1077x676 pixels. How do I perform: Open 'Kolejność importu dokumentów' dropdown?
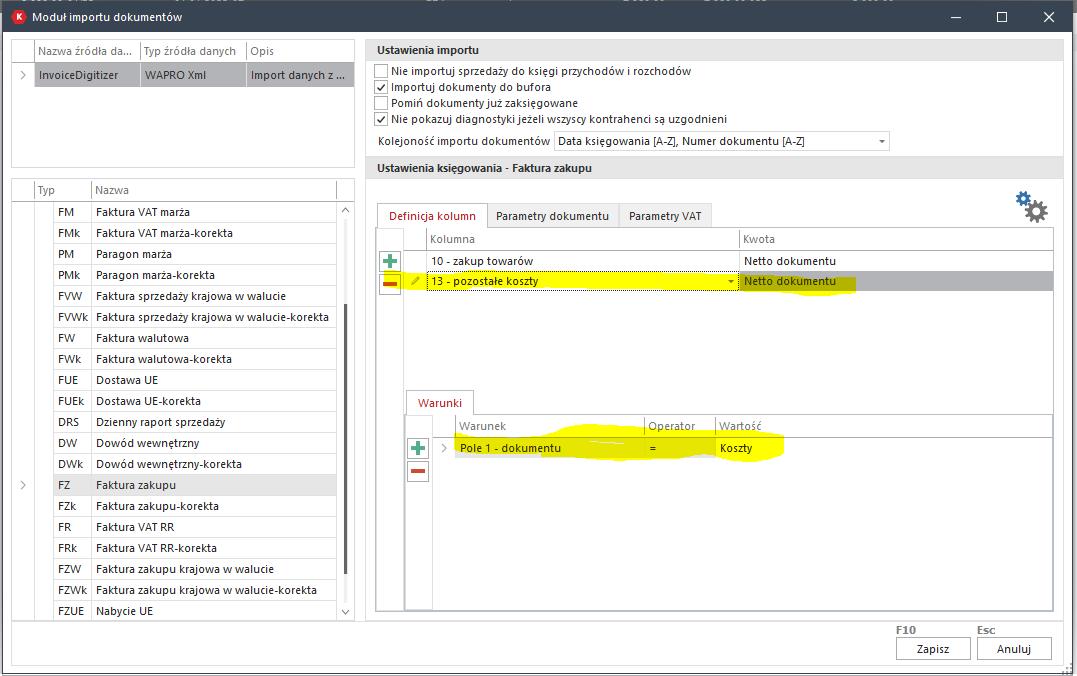(x=881, y=142)
